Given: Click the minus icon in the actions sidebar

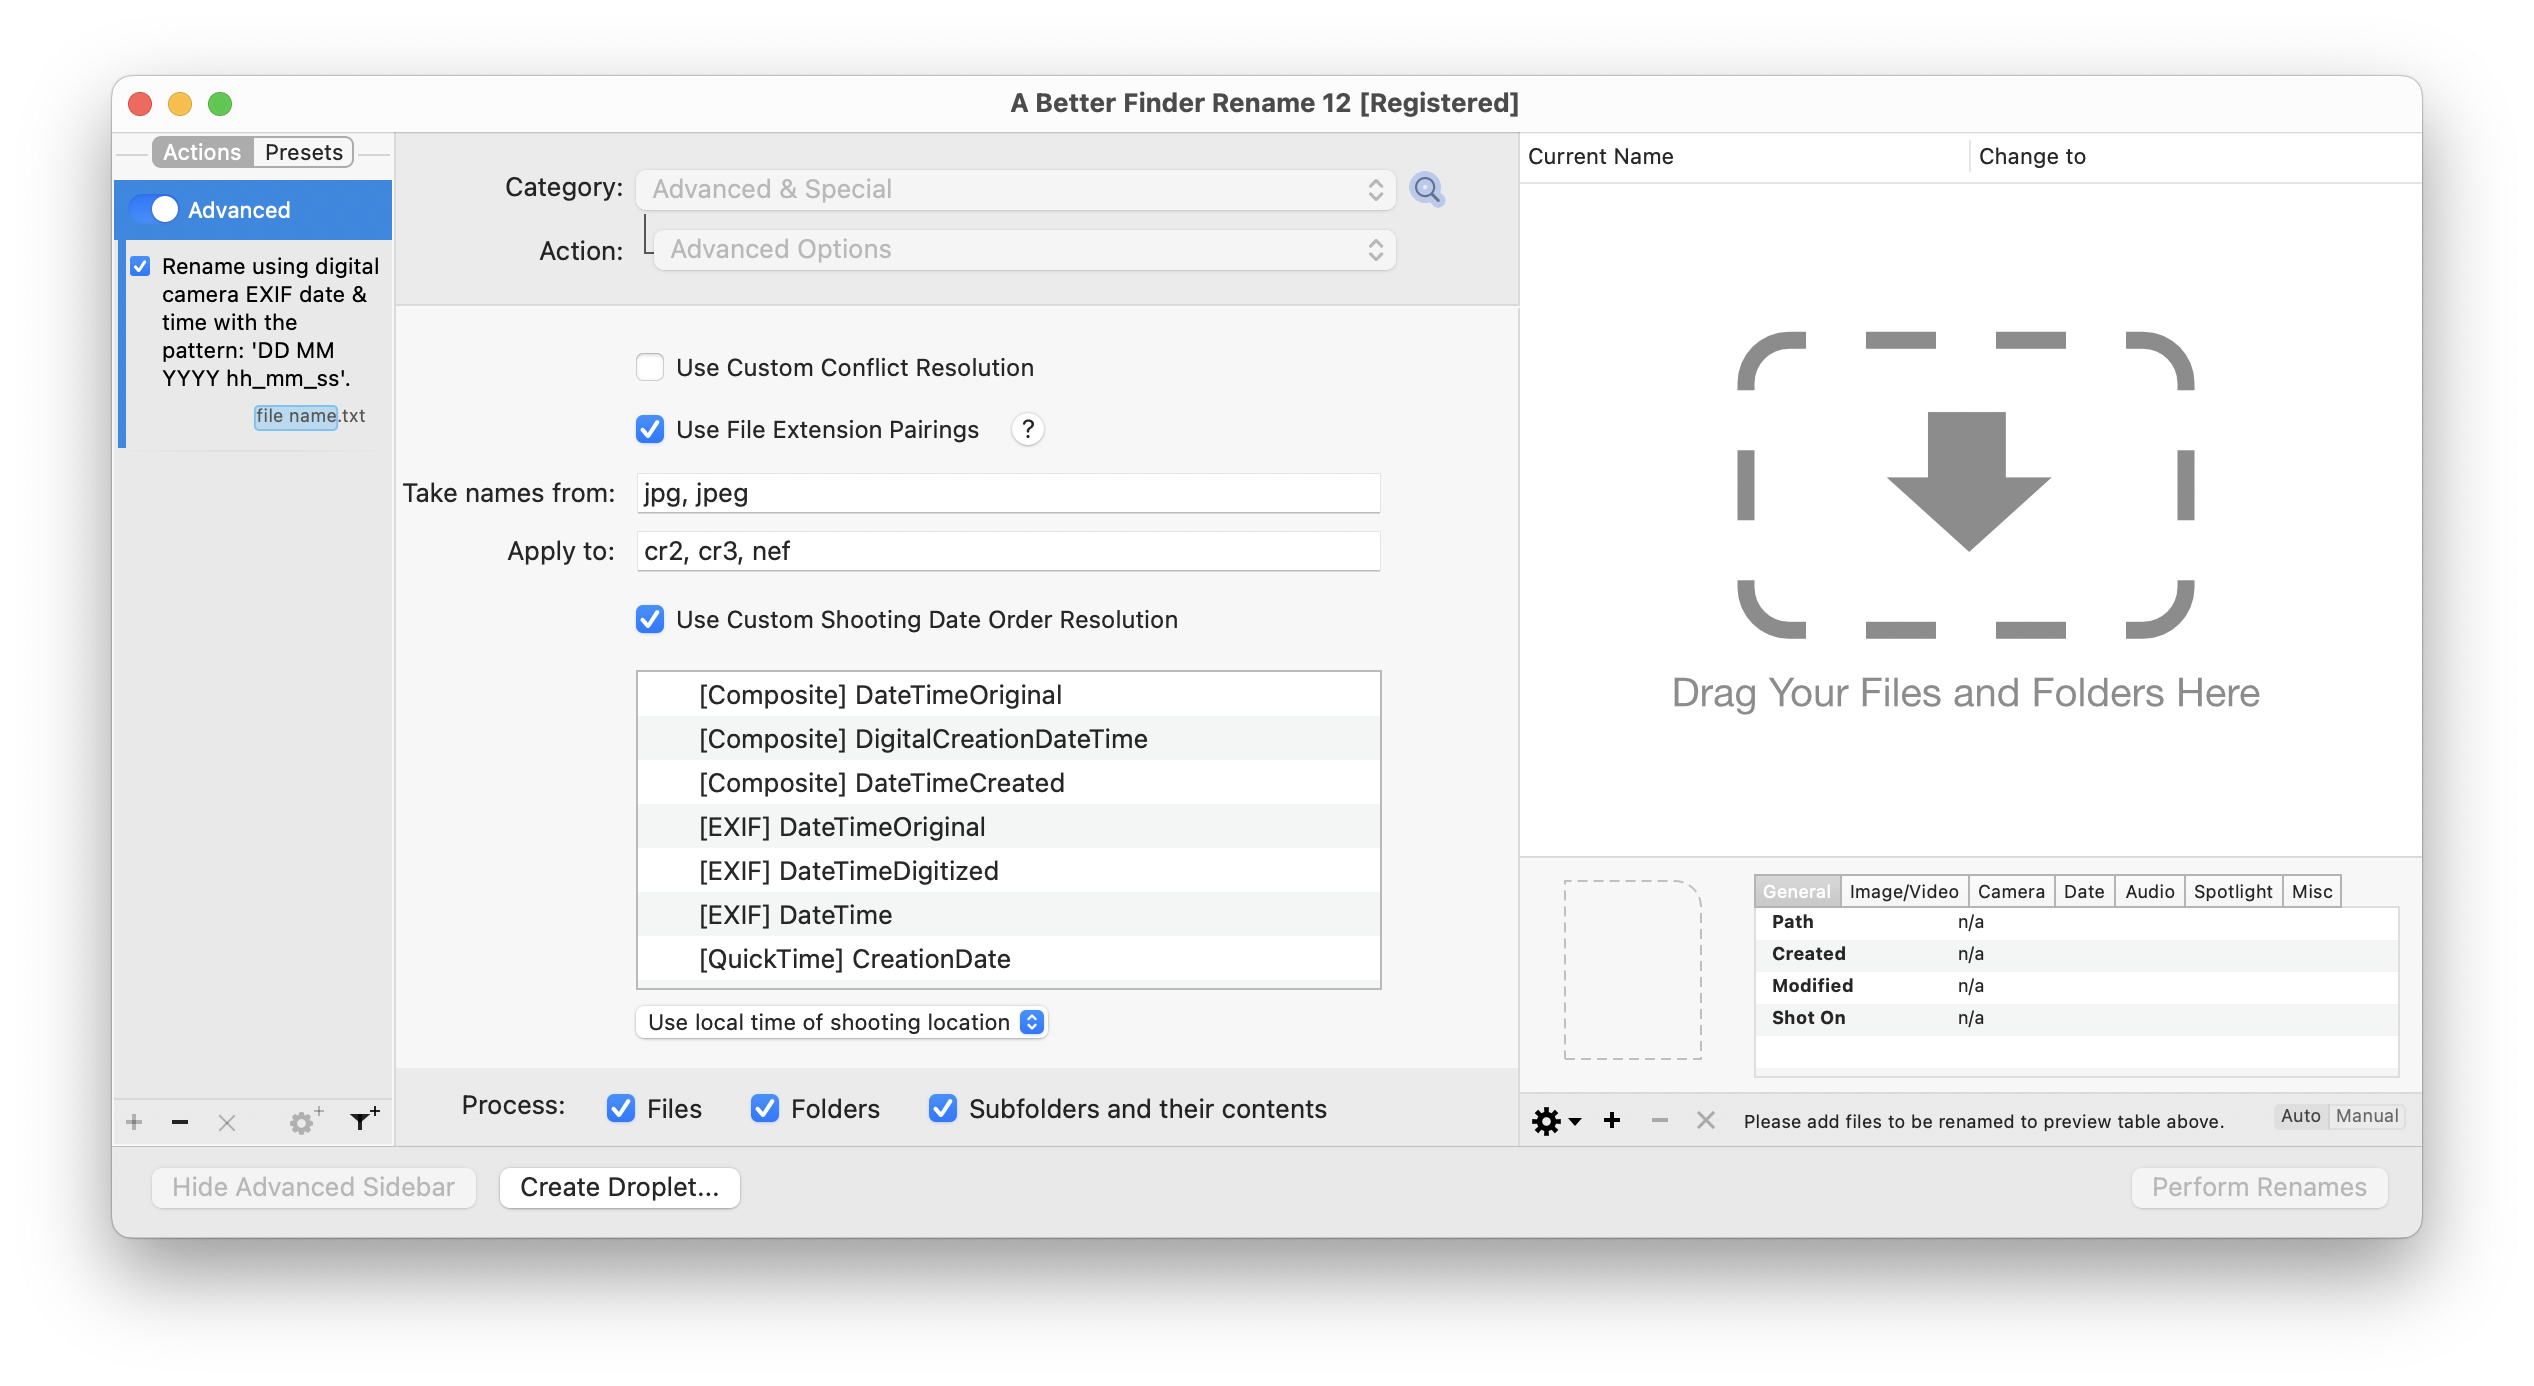Looking at the screenshot, I should point(180,1122).
